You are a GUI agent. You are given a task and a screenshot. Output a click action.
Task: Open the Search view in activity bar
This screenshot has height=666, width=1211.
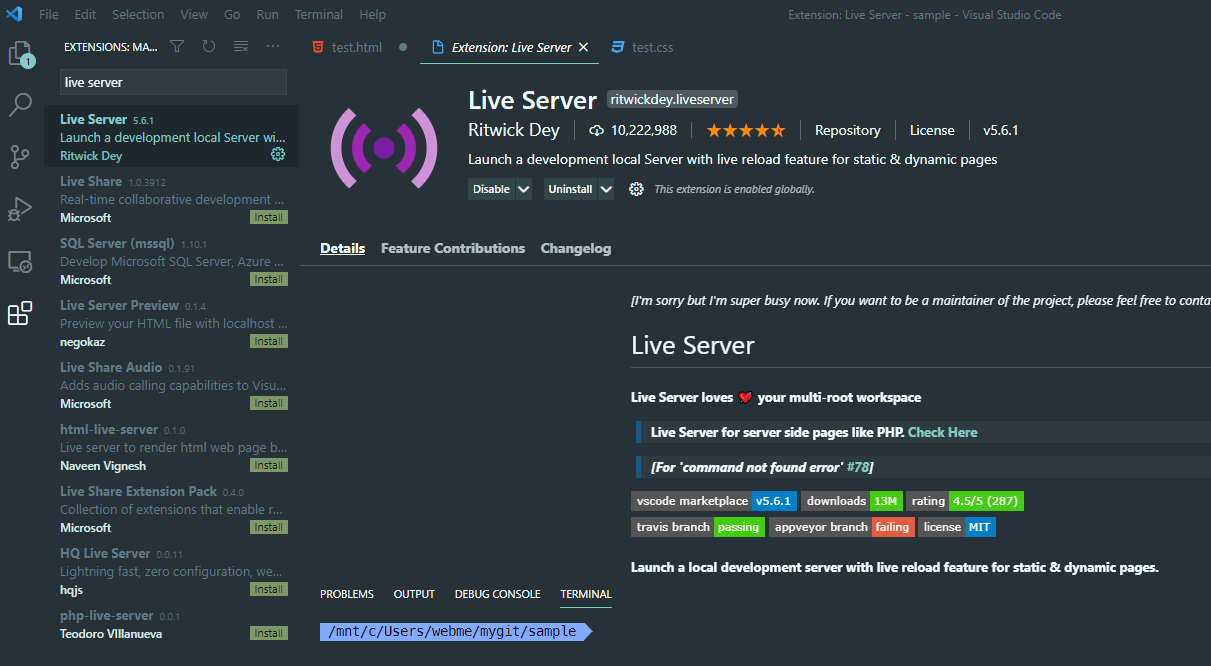[x=20, y=104]
